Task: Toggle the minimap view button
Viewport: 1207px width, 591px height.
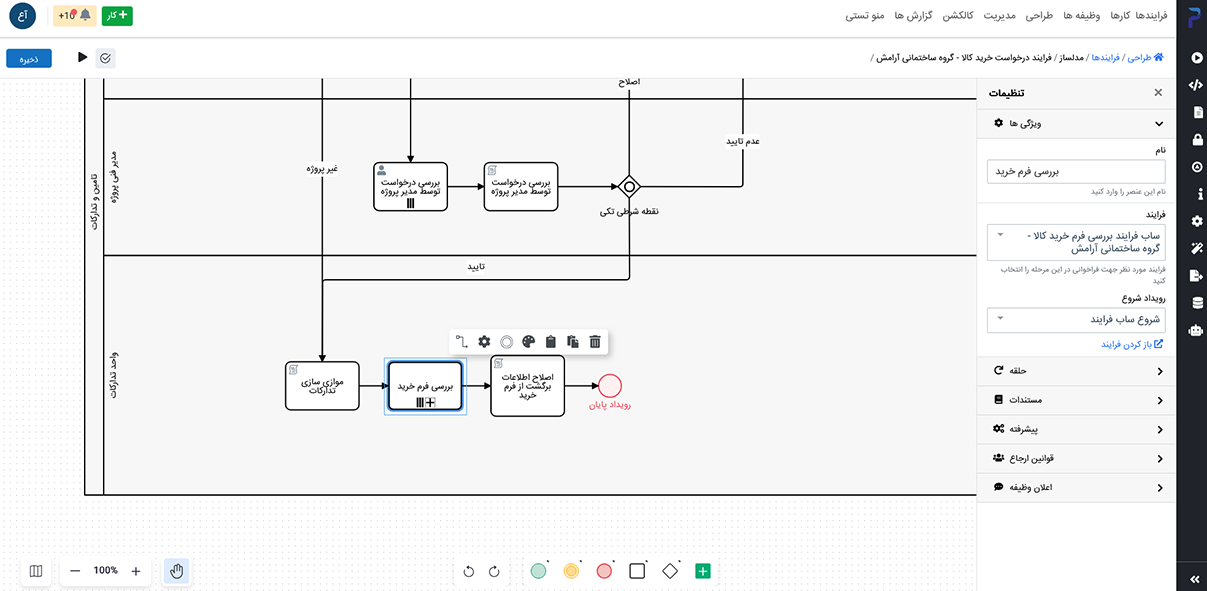Action: tap(36, 571)
